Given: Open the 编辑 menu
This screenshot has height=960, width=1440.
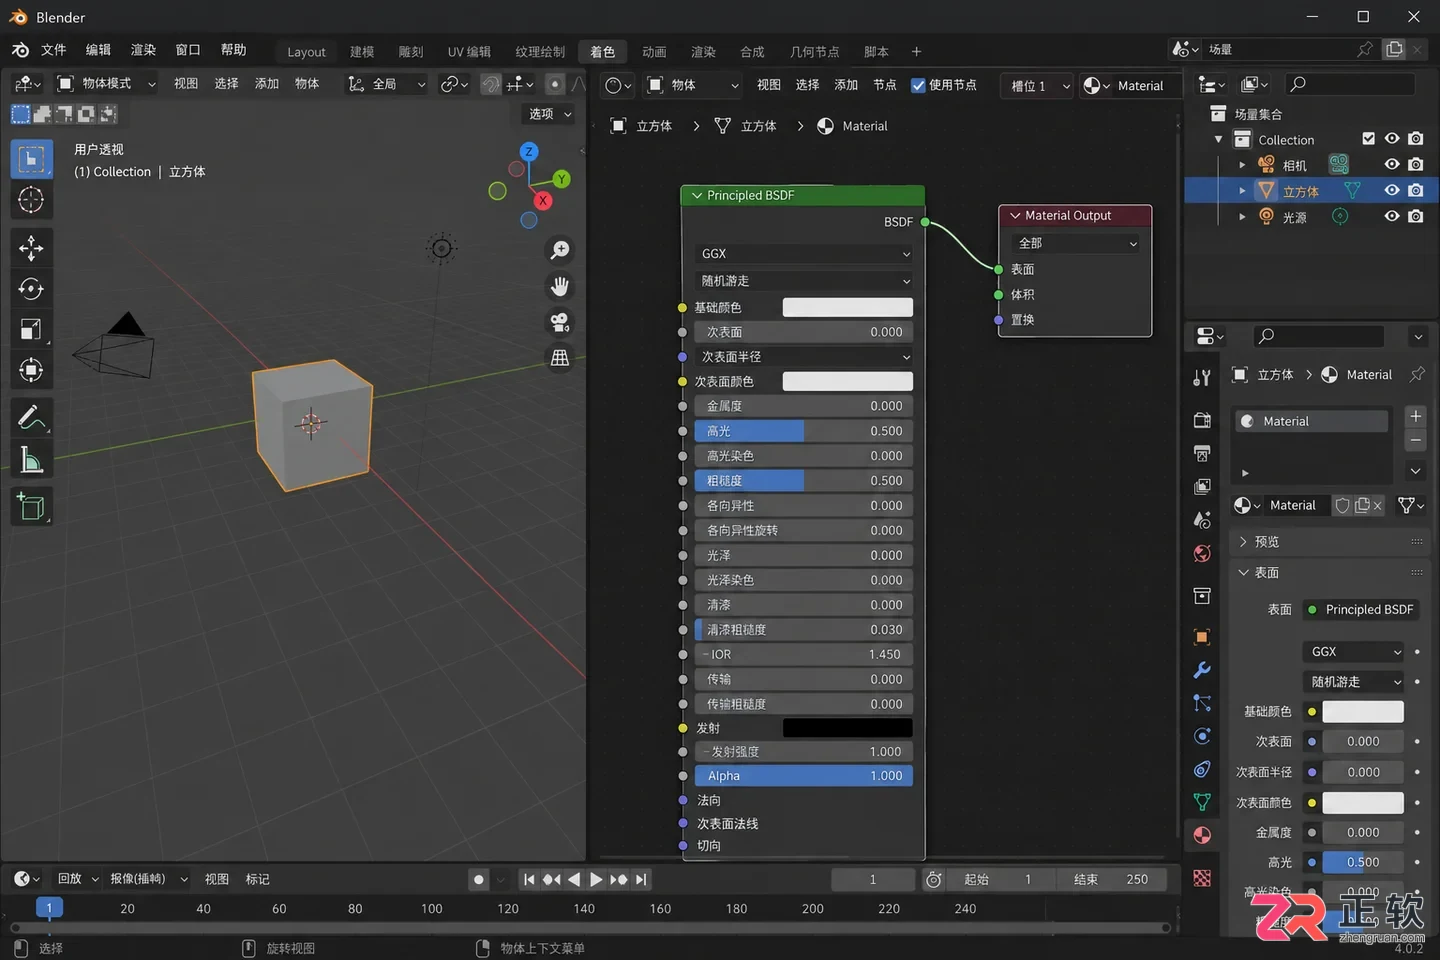Looking at the screenshot, I should tap(98, 50).
